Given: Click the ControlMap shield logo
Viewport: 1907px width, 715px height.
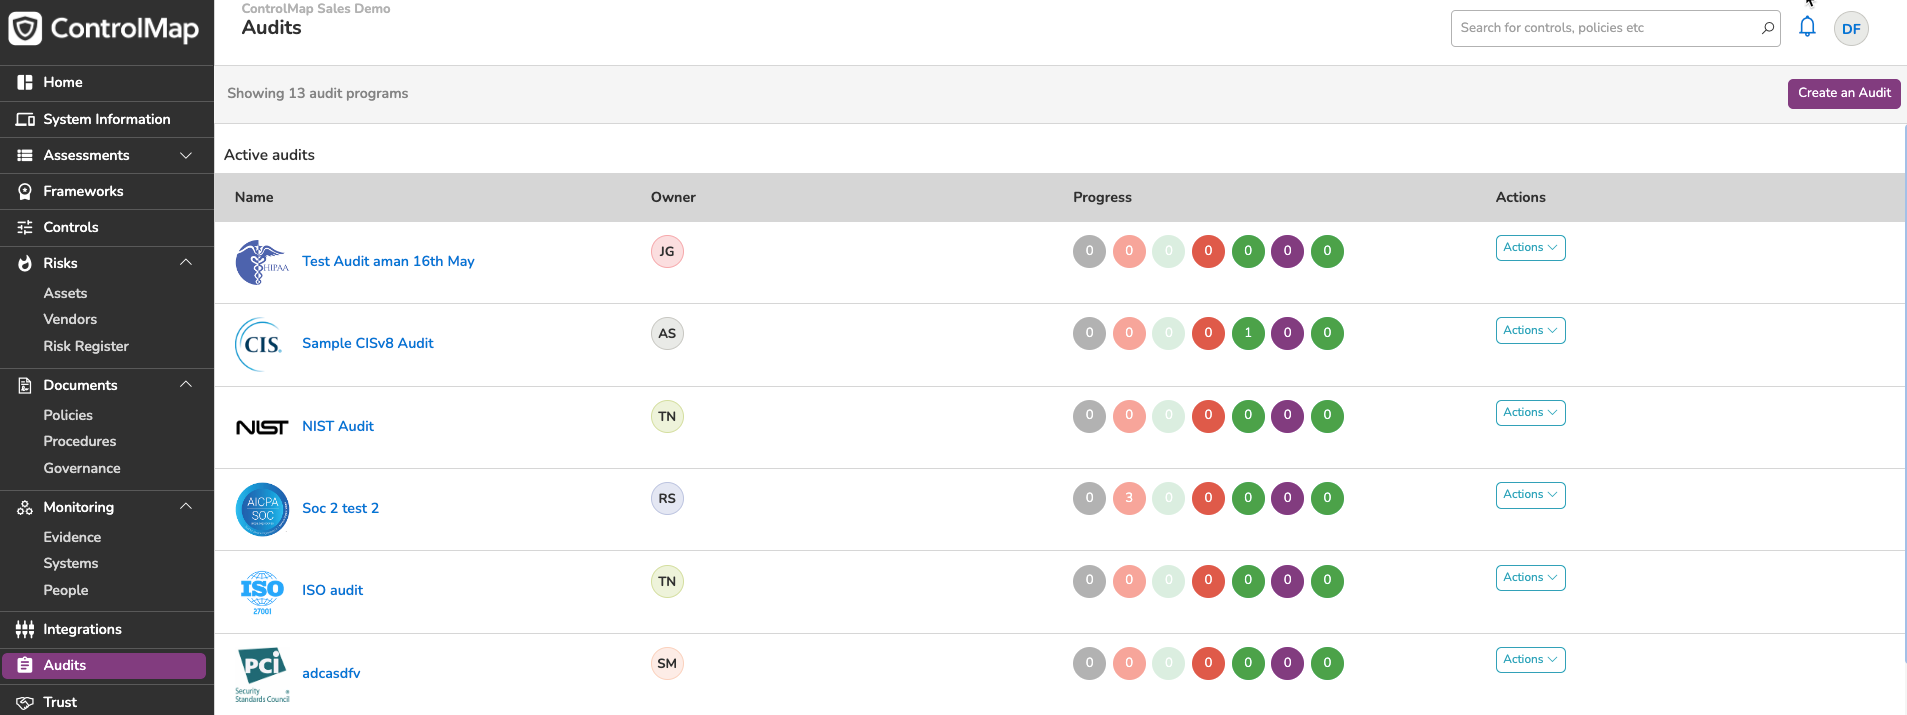Looking at the screenshot, I should coord(25,28).
